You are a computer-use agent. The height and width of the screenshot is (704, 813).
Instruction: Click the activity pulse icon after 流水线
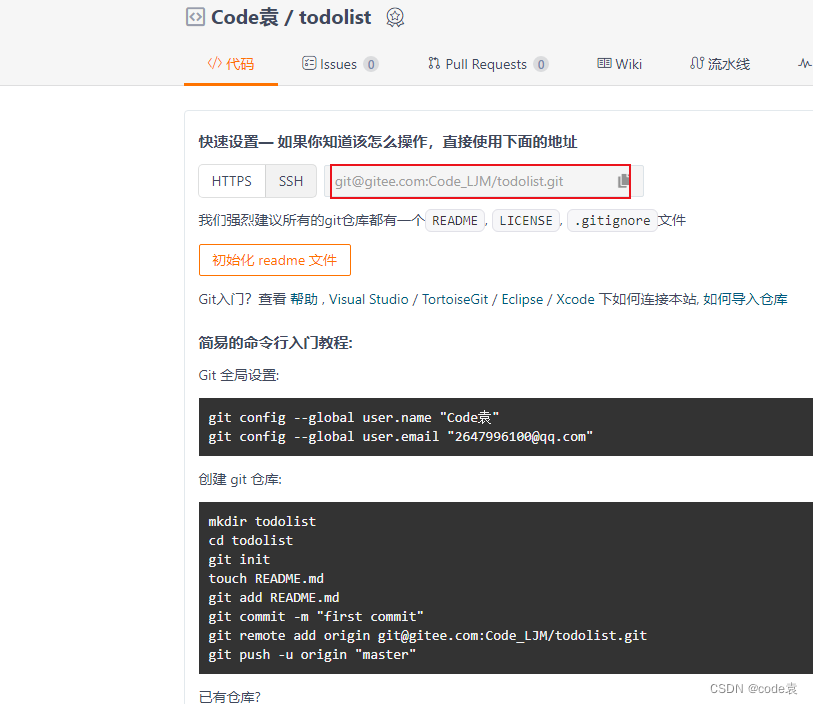click(x=805, y=63)
